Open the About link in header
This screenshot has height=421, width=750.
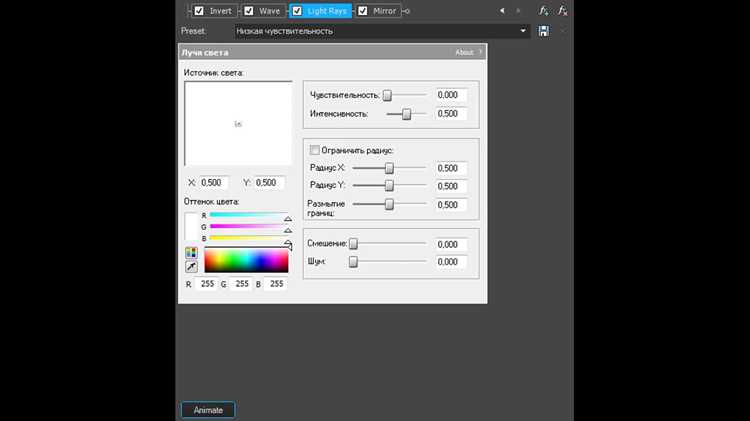(464, 53)
